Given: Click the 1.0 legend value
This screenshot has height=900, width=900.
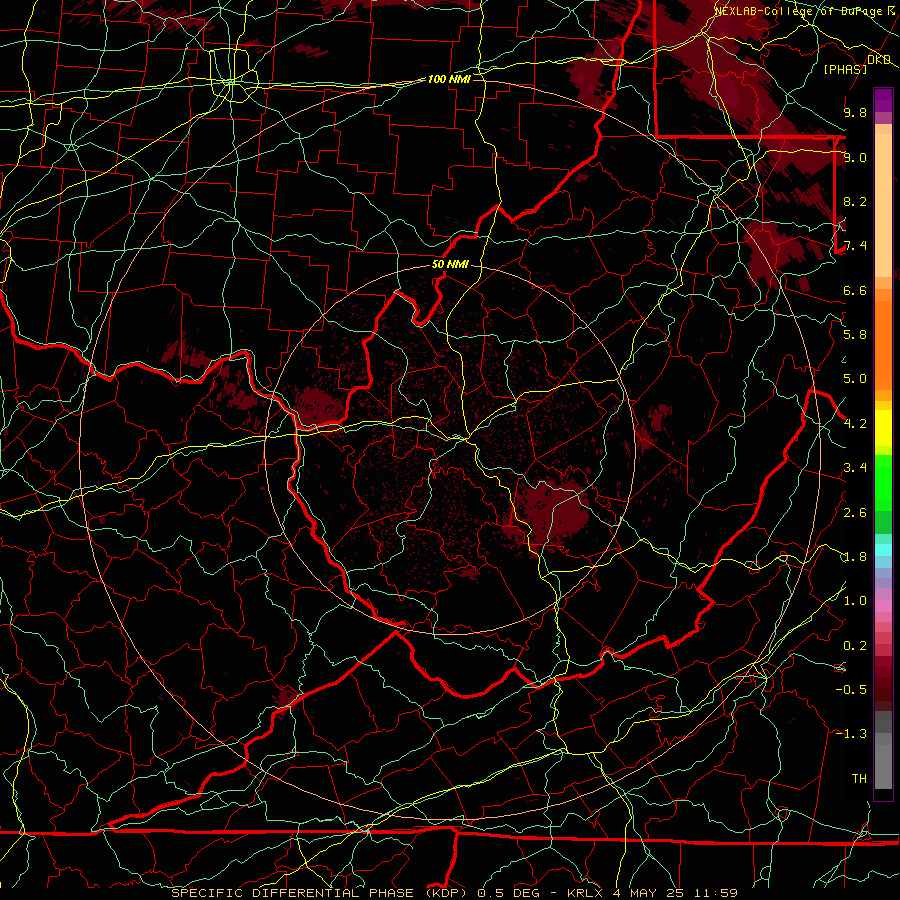Looking at the screenshot, I should (x=855, y=601).
